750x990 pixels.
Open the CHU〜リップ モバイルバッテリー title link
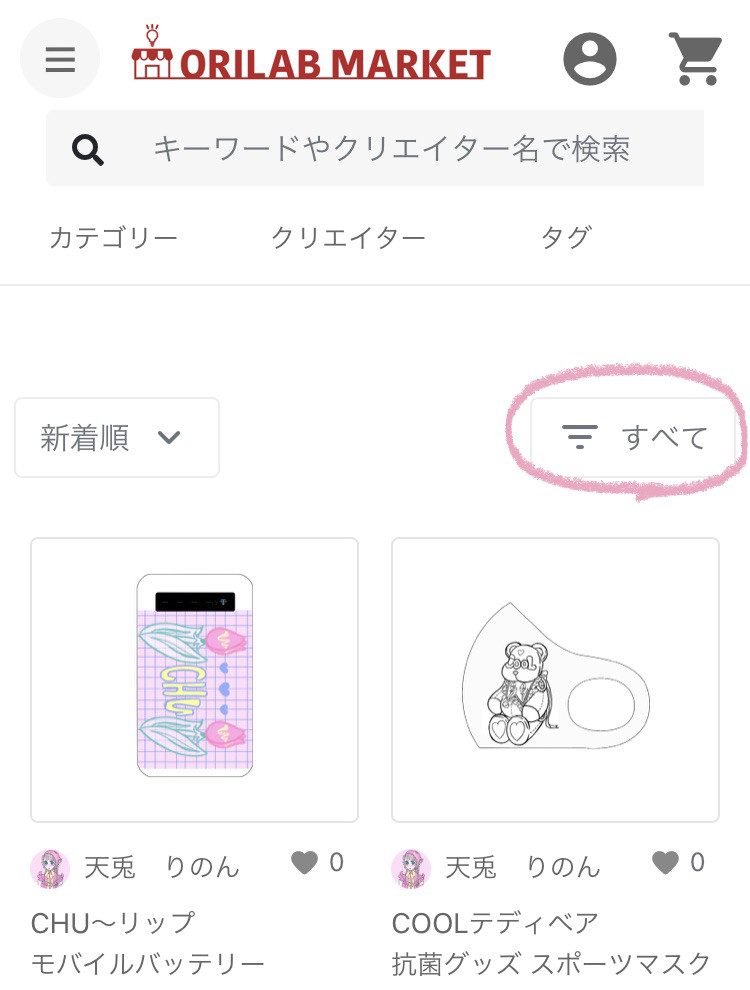pyautogui.click(x=148, y=943)
